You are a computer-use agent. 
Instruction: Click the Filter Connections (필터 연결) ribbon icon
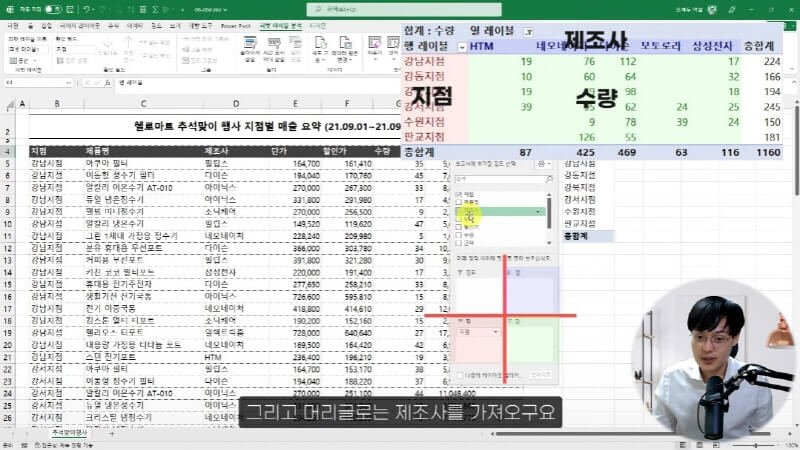tap(296, 49)
